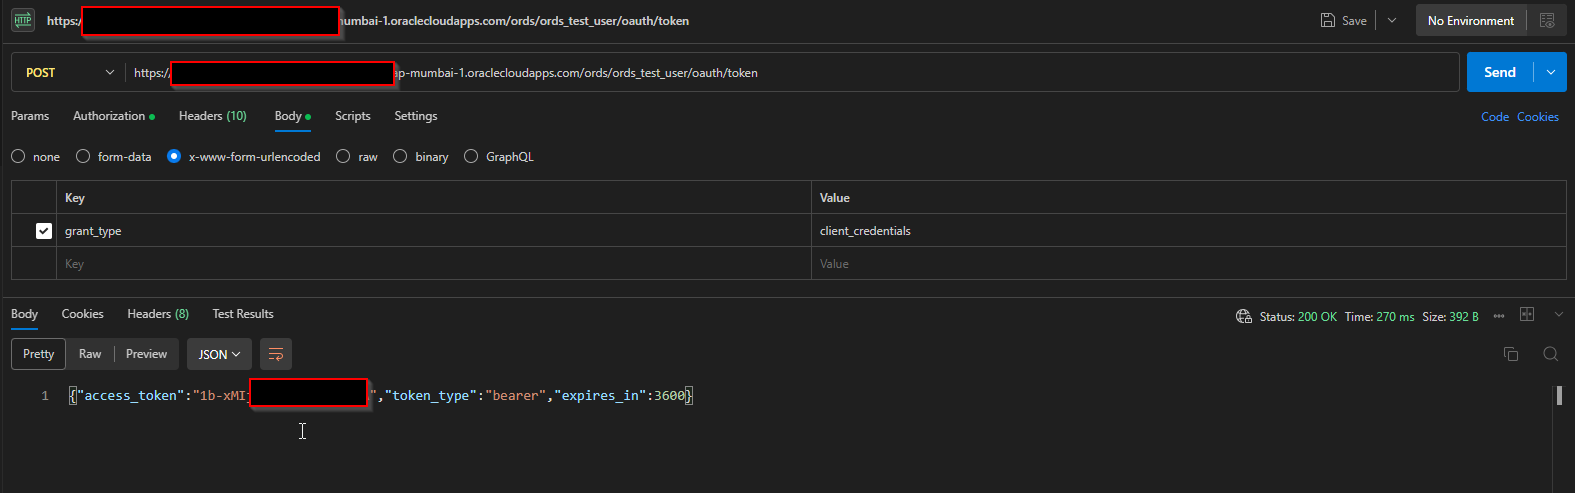Click the wrap lines icon in response toolbar
The width and height of the screenshot is (1575, 493).
tap(276, 354)
